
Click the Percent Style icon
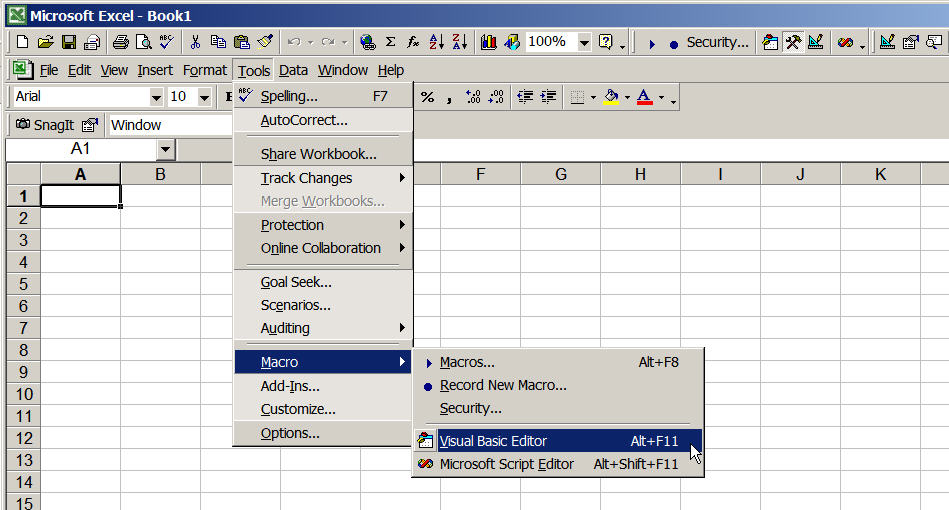[427, 97]
